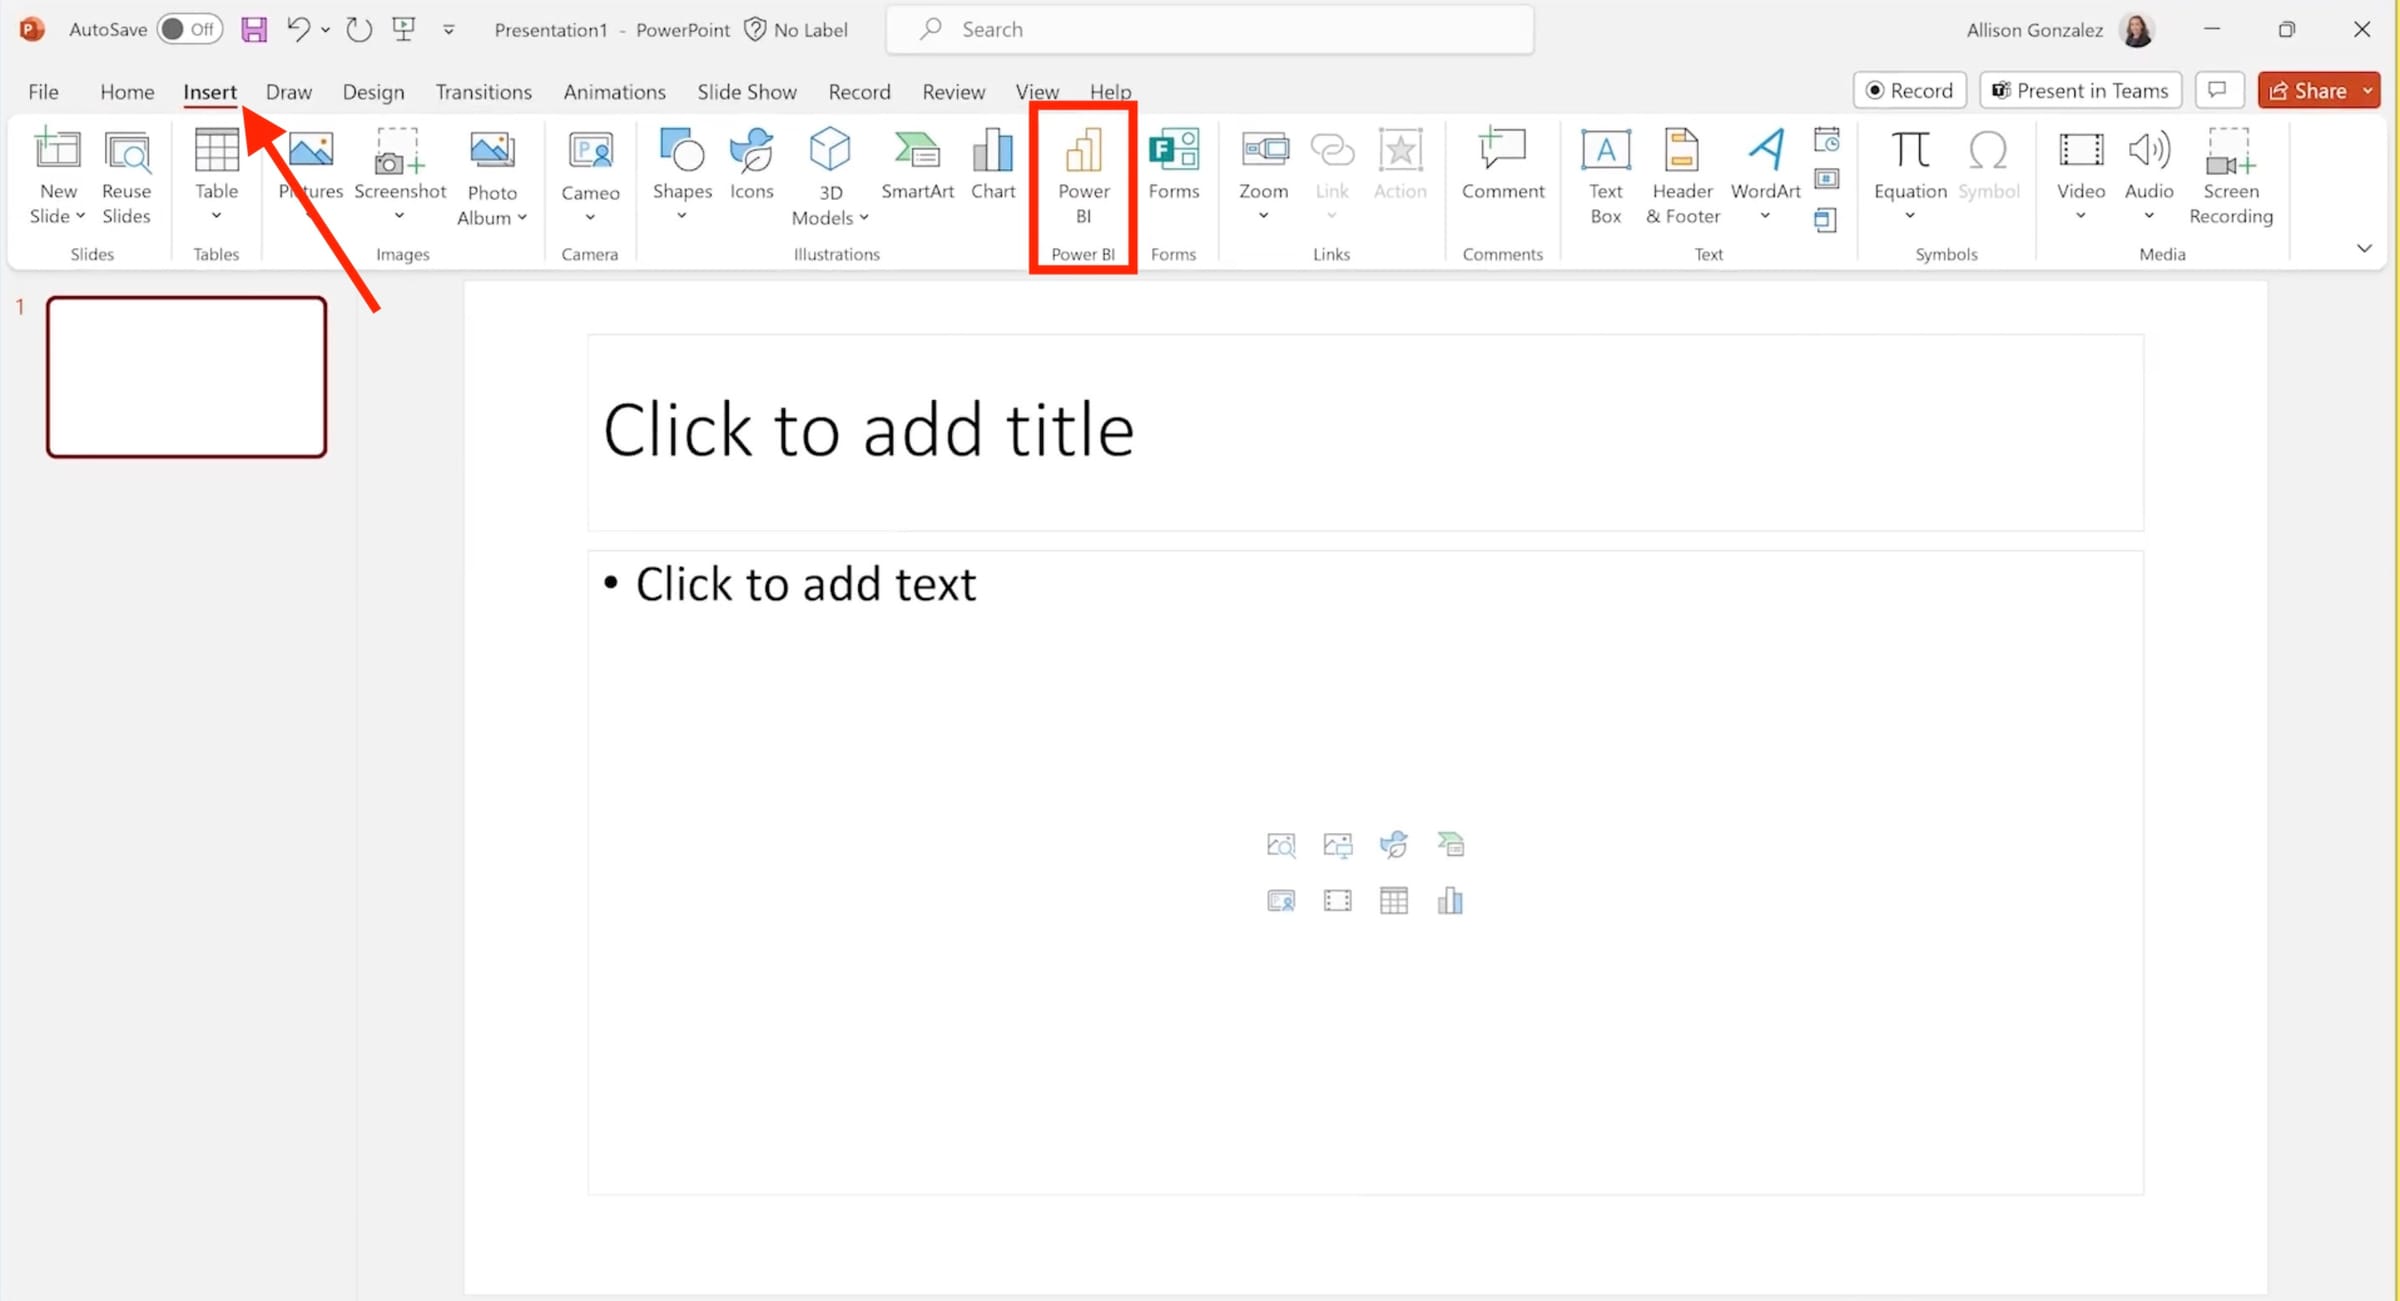Insert a Forms survey
This screenshot has width=2400, height=1301.
(x=1174, y=170)
